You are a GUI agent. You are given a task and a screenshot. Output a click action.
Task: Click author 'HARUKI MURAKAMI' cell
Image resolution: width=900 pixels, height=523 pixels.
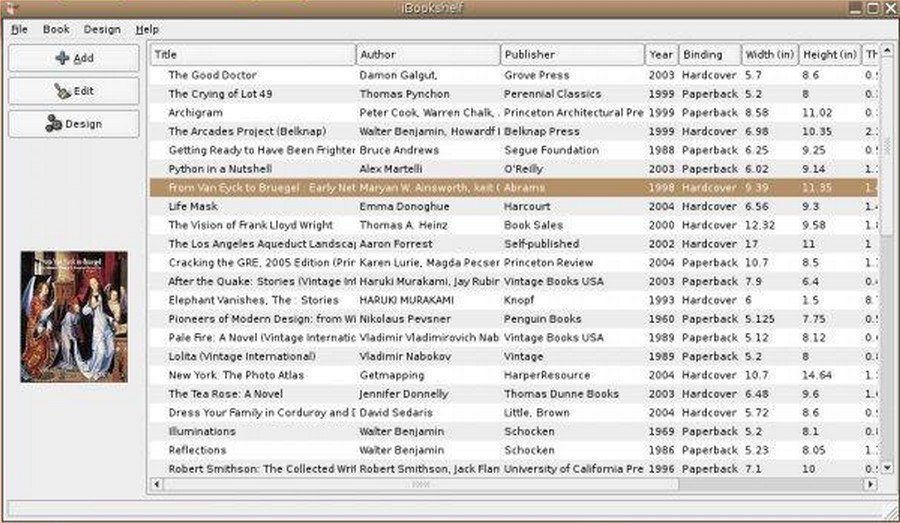(406, 300)
